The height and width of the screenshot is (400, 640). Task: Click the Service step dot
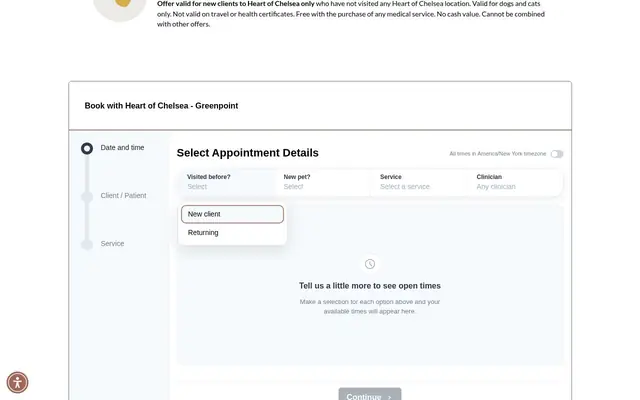click(87, 244)
